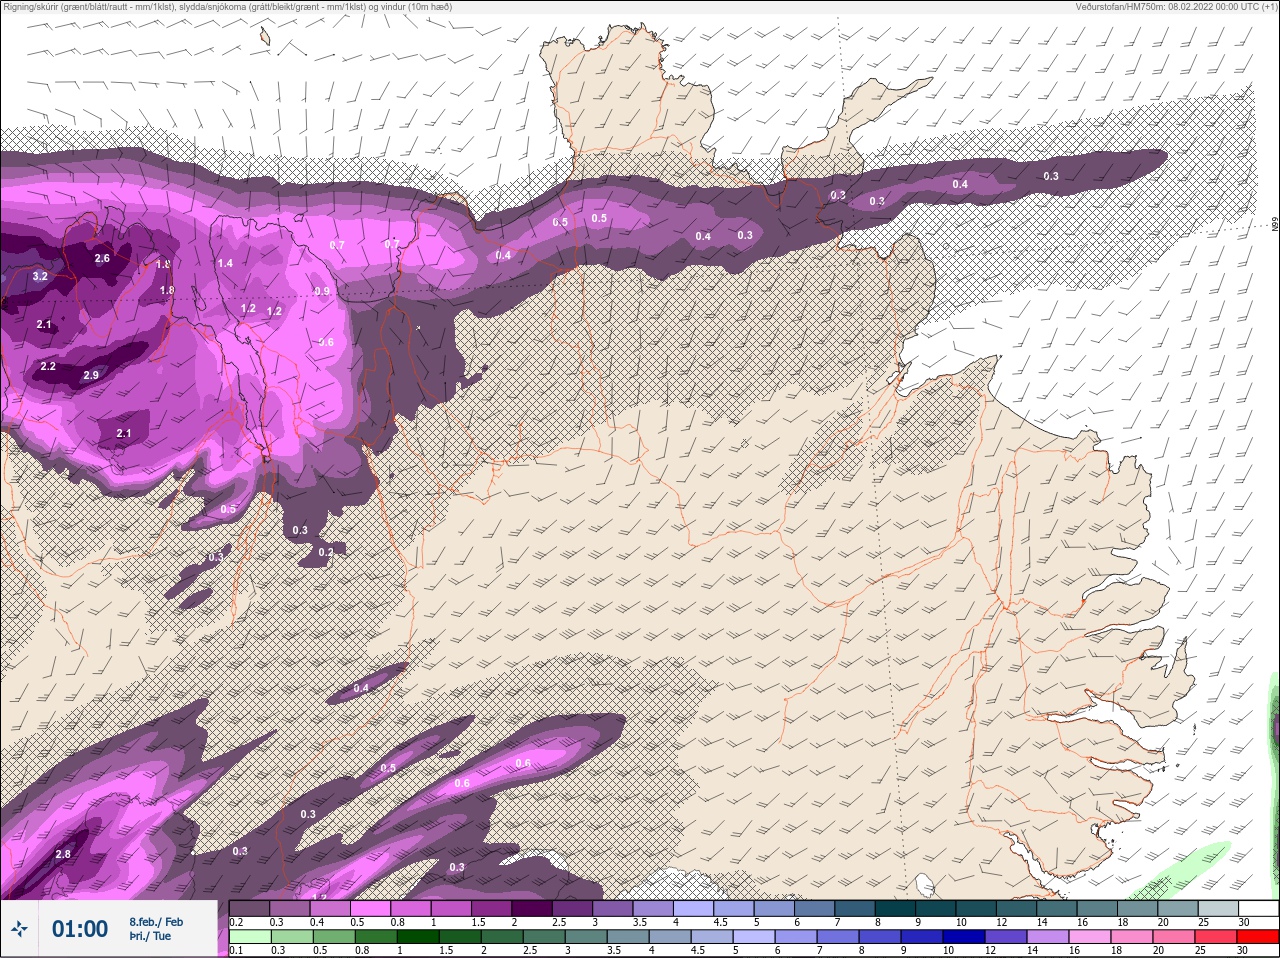Select the lightest green swatch after 0.1, lower legend row

[249, 937]
